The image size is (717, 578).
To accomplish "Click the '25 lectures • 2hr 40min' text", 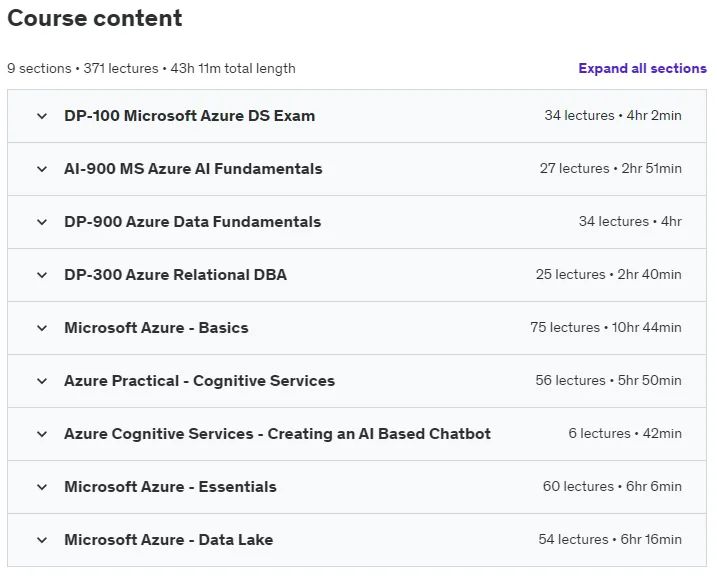I will coord(609,274).
